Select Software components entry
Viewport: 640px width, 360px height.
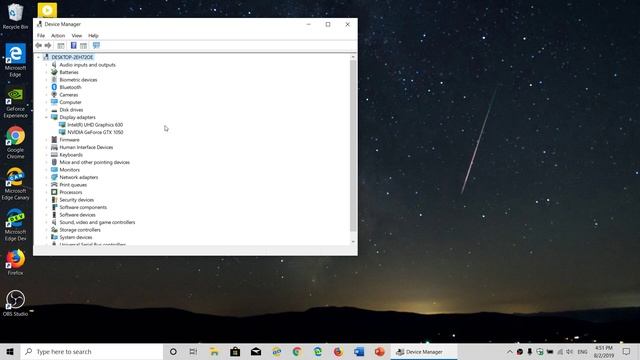(83, 207)
